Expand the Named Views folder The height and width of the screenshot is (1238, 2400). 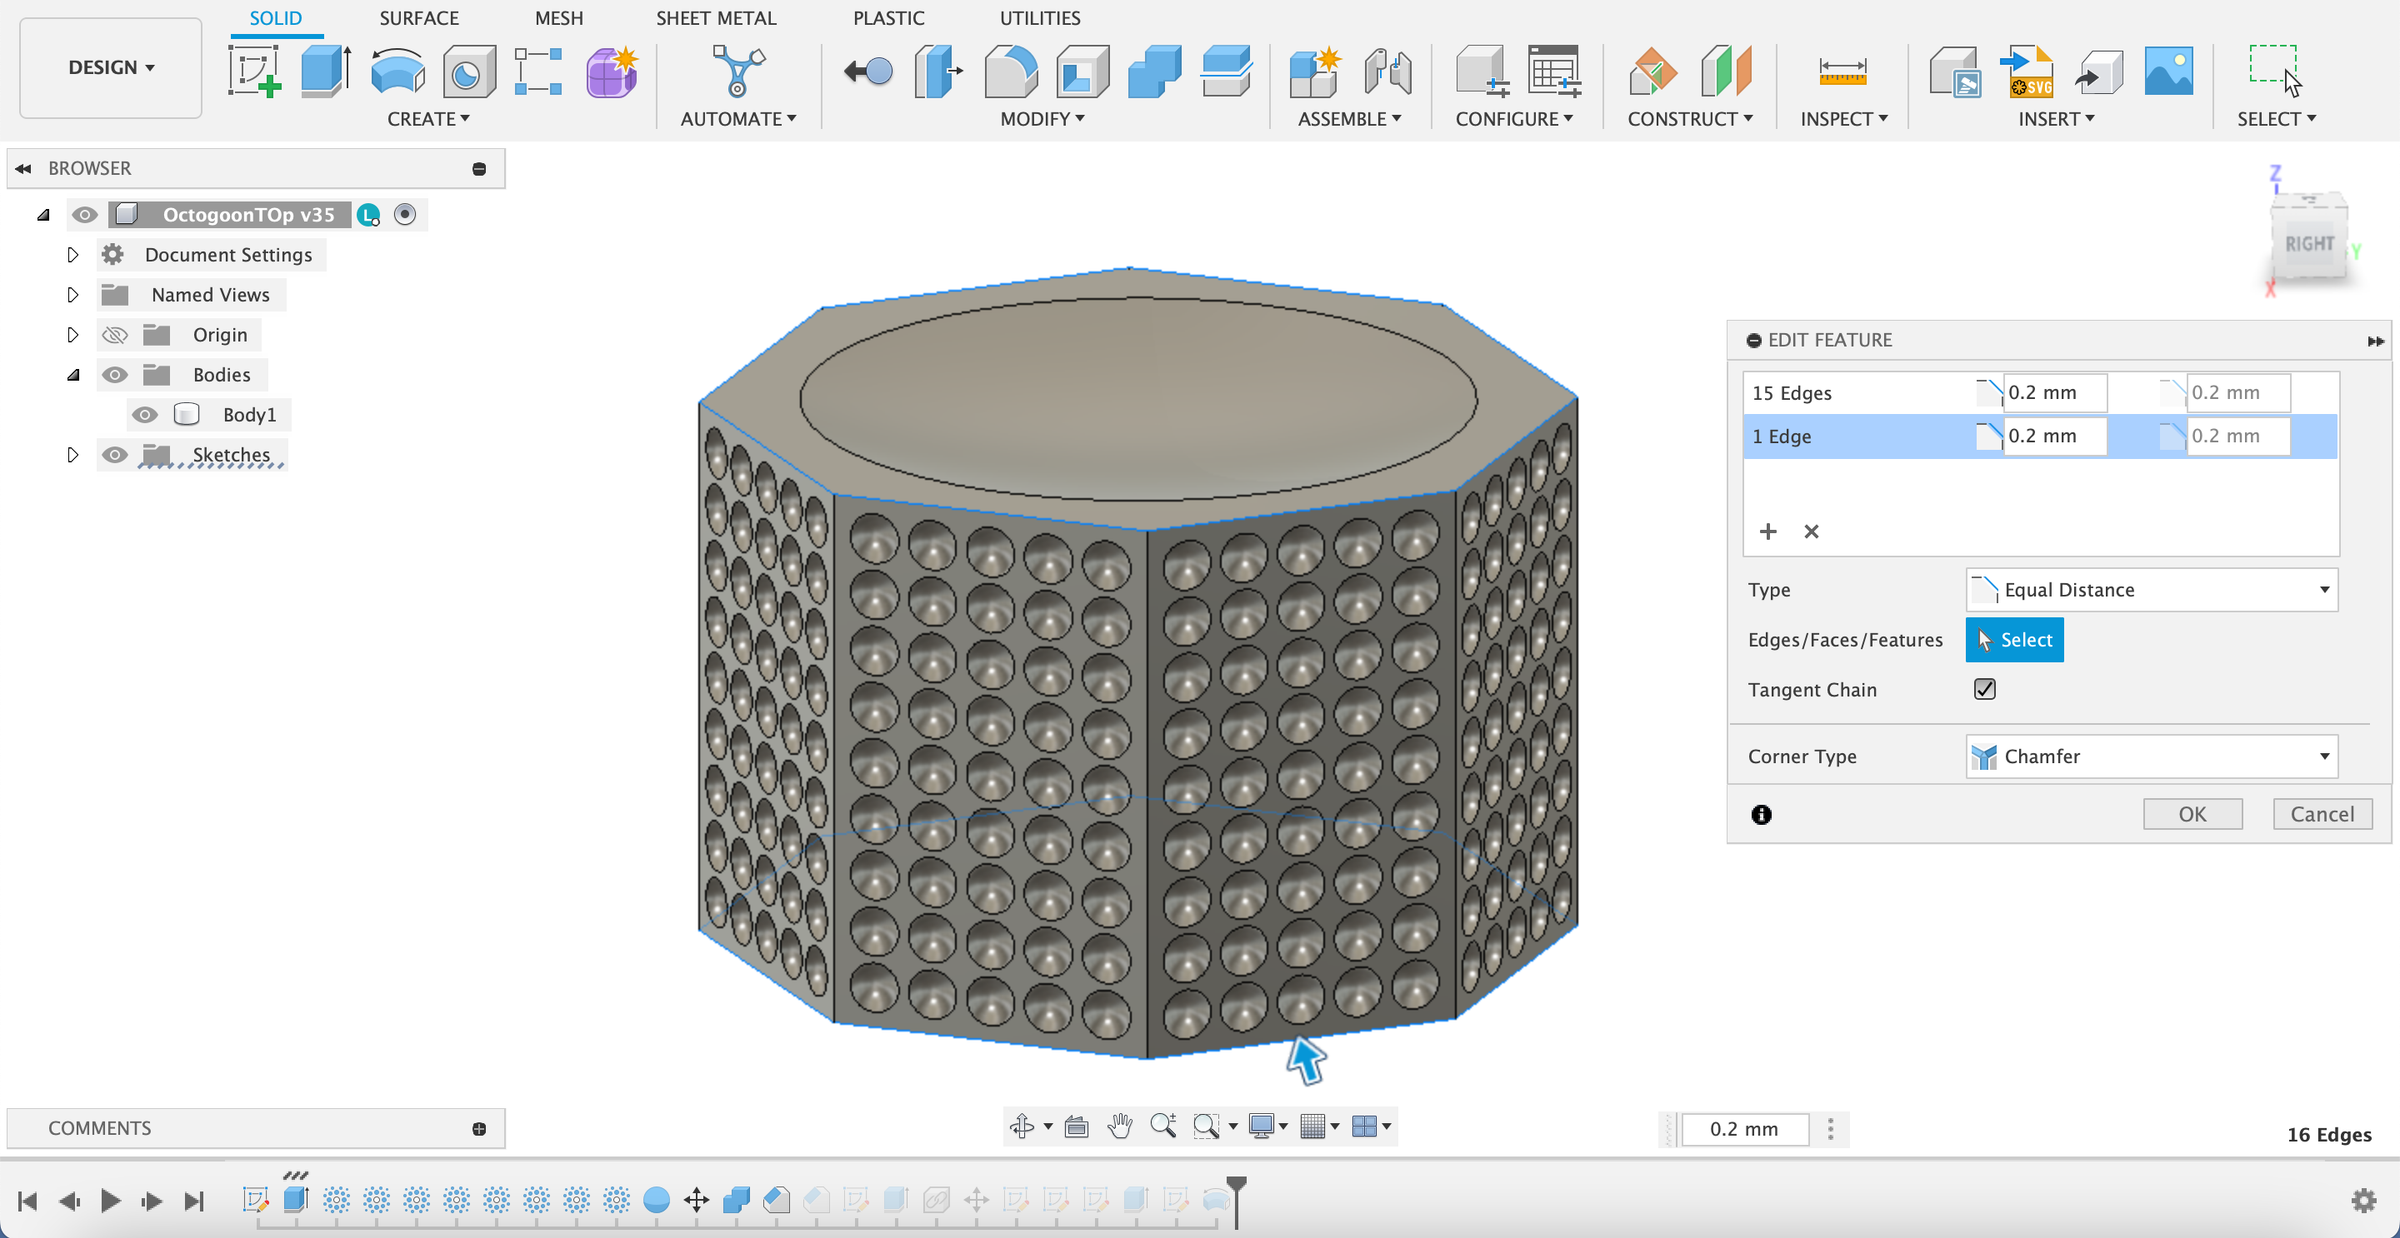[x=72, y=294]
